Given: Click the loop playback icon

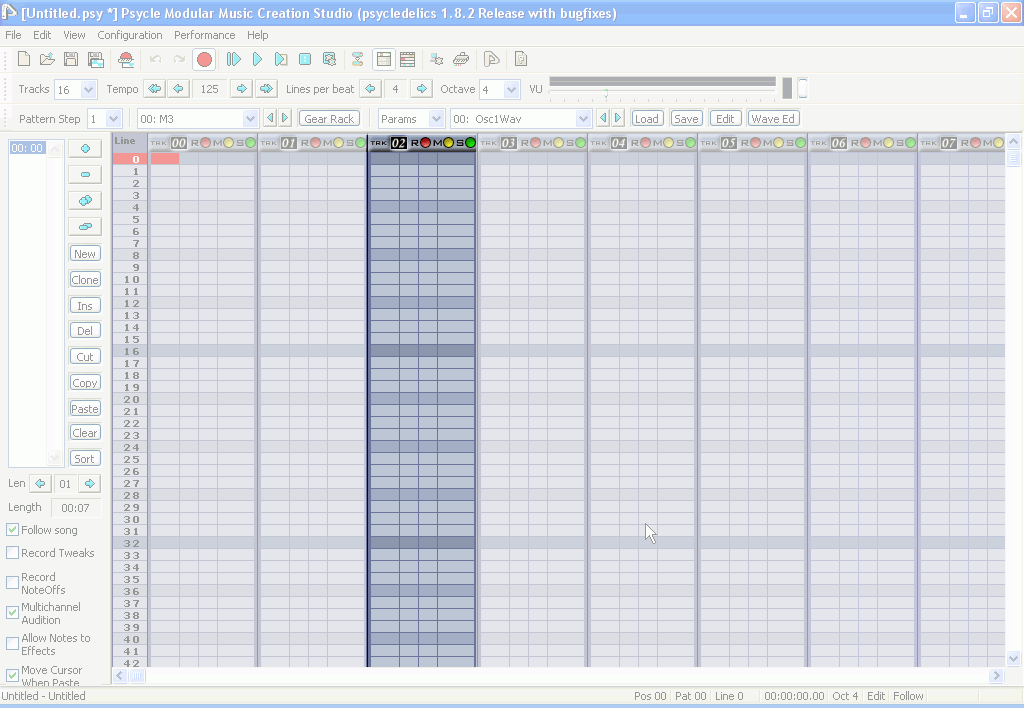Looking at the screenshot, I should pyautogui.click(x=329, y=59).
